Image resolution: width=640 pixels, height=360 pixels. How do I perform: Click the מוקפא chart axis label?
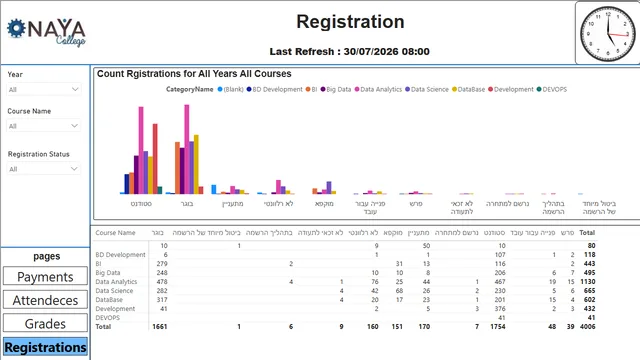click(324, 203)
